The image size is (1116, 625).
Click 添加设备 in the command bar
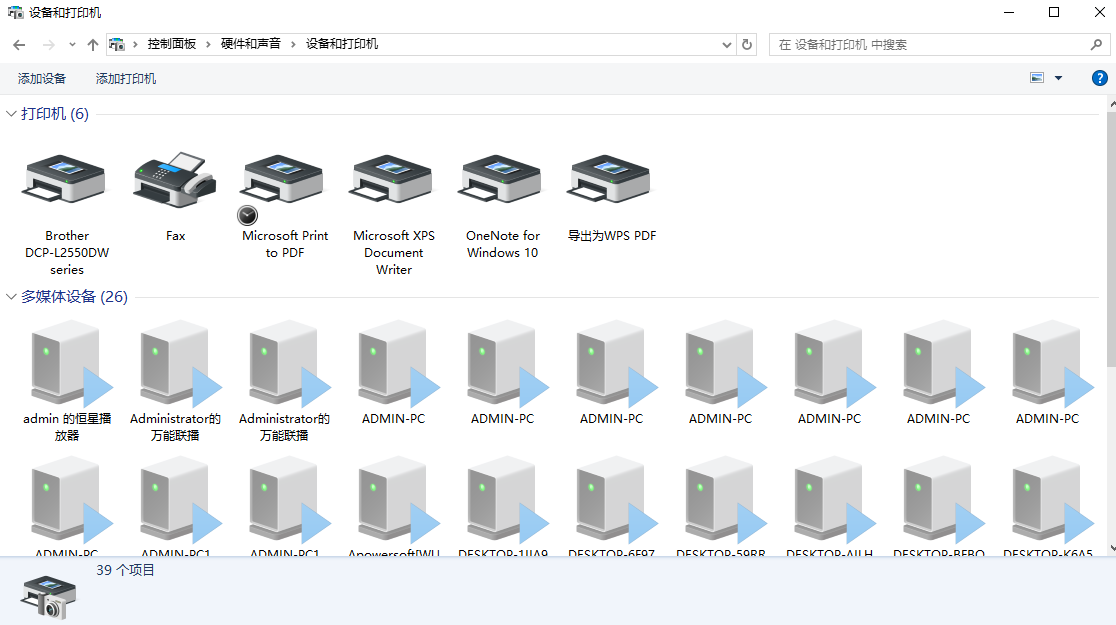[42, 79]
